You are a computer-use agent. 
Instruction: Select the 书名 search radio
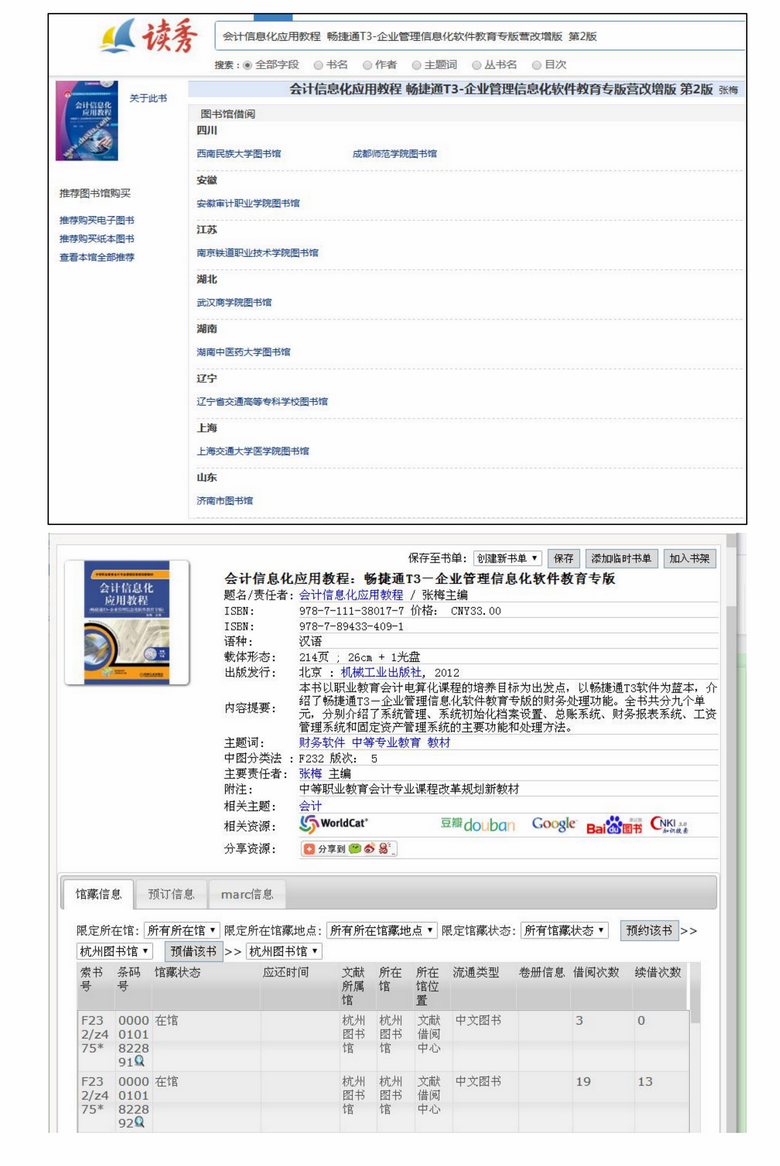point(318,65)
